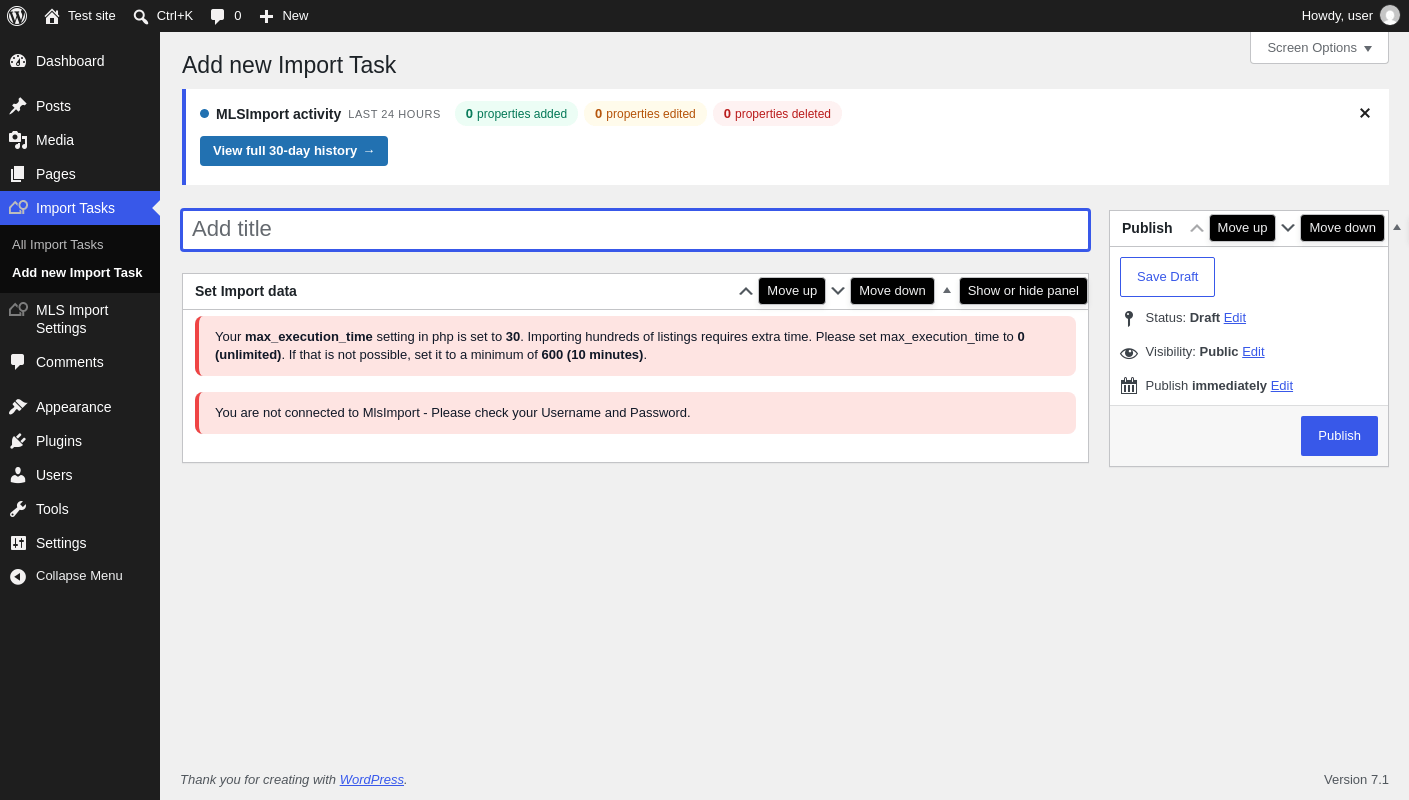
Task: Move the Publish panel up
Action: 1197,228
